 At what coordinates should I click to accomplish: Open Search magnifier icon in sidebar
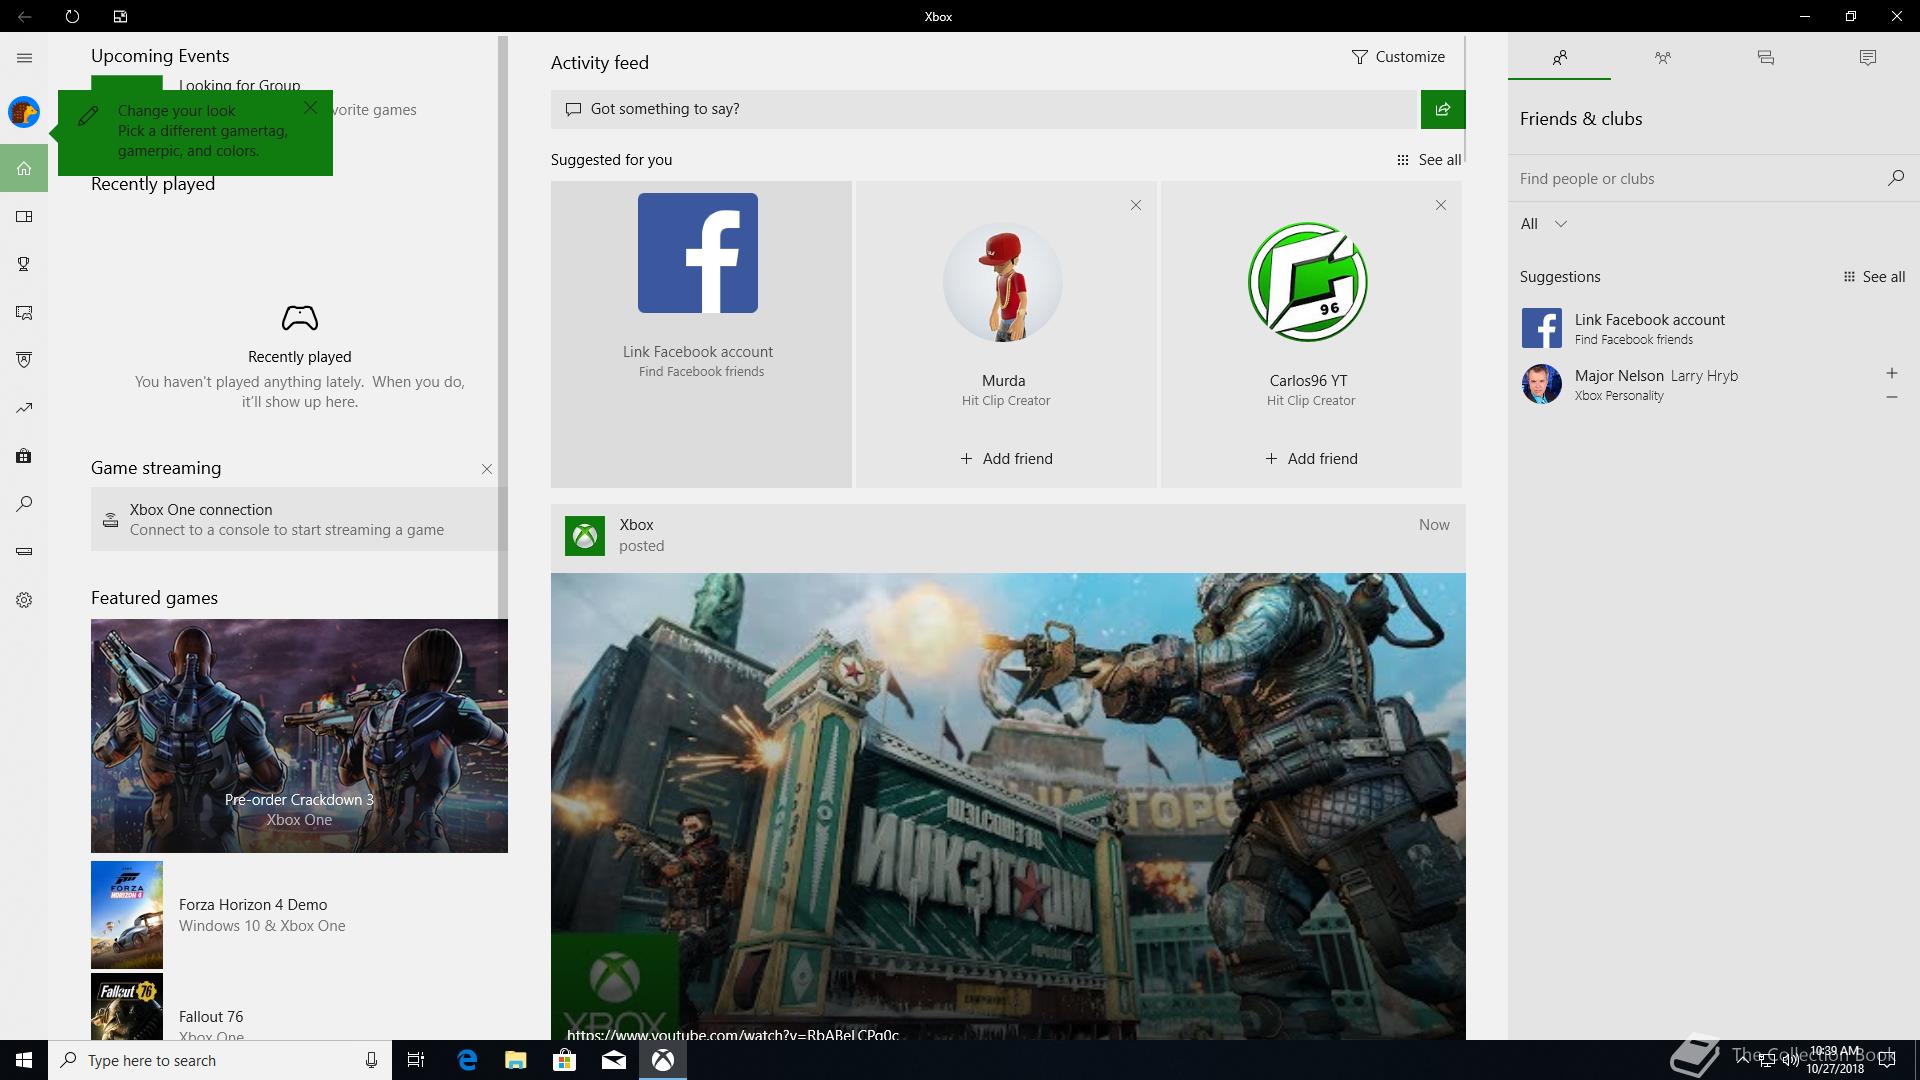click(x=24, y=504)
